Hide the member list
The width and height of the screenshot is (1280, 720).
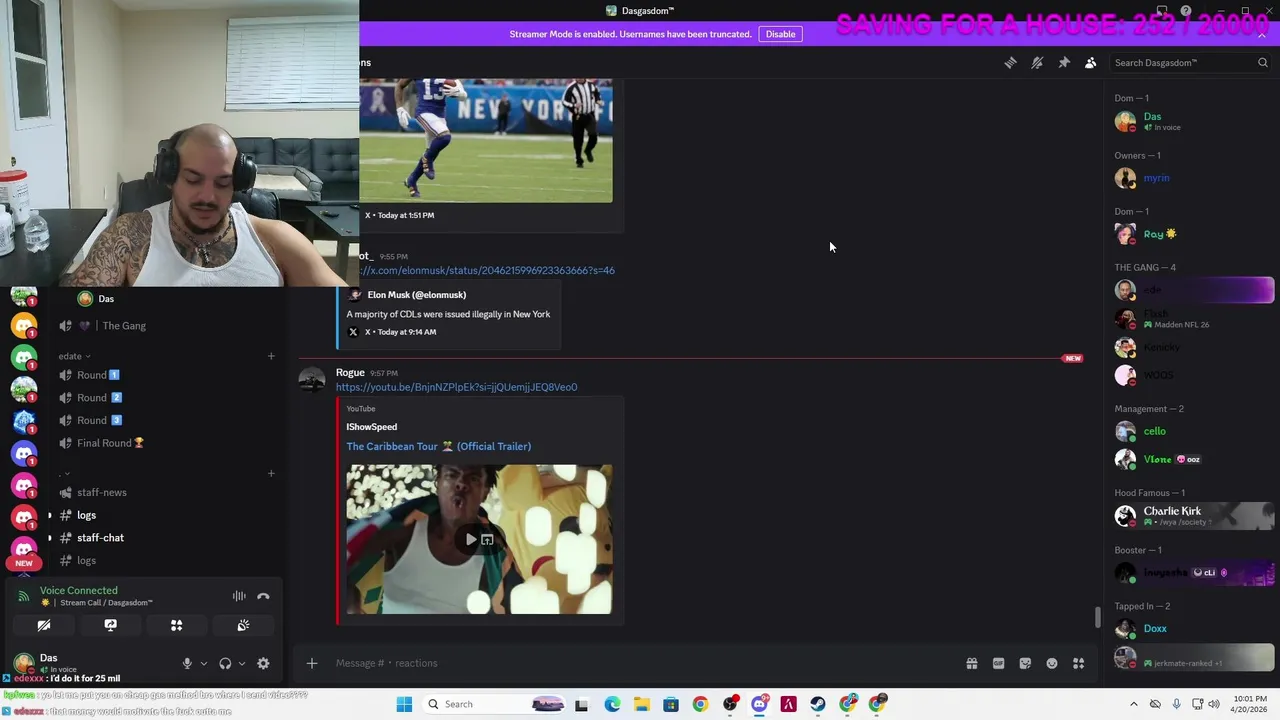coord(1091,63)
